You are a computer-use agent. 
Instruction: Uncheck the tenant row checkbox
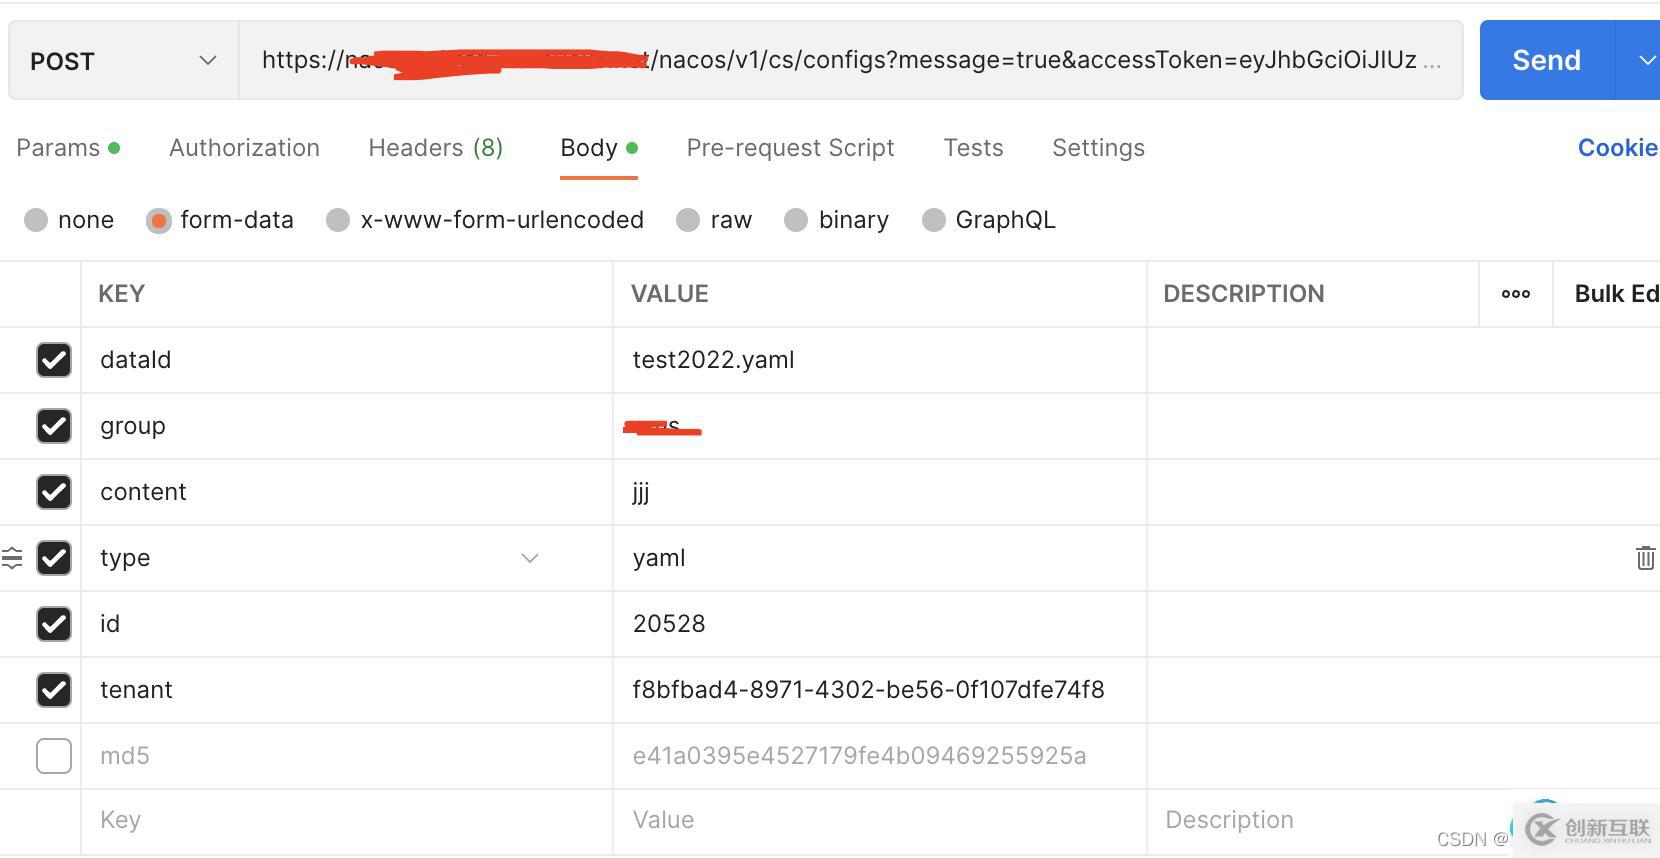coord(54,690)
